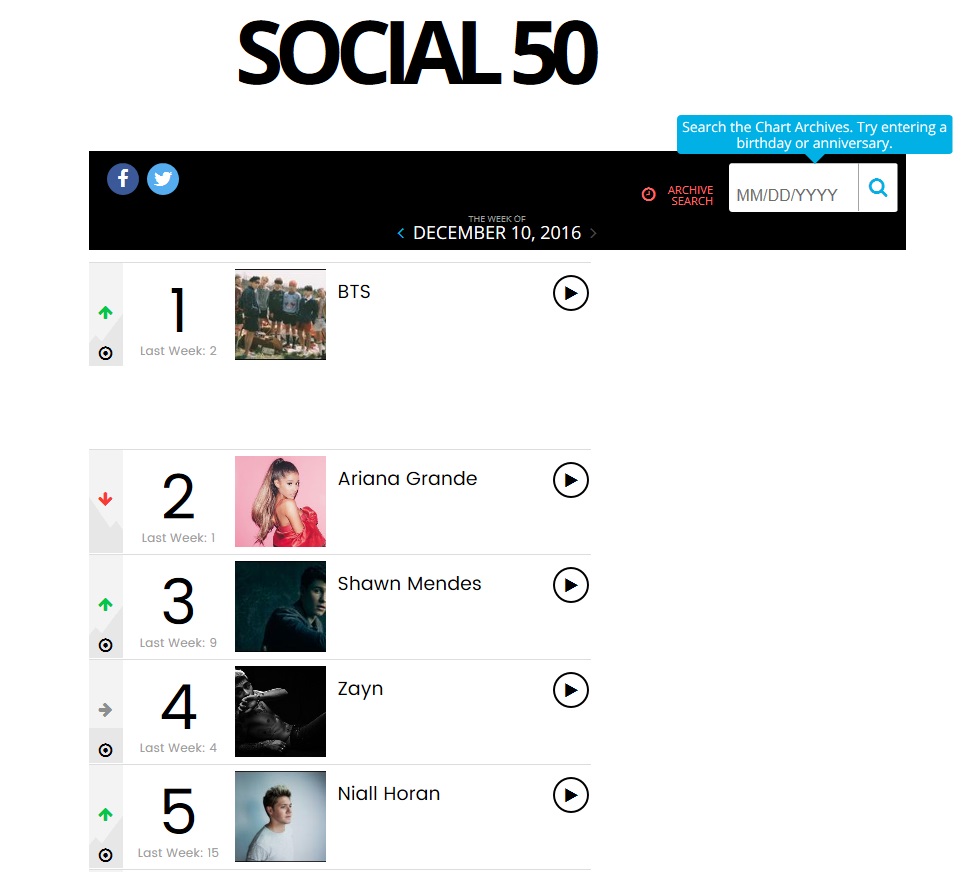Image resolution: width=963 pixels, height=872 pixels.
Task: Expand the Niall Horan row bullseye icon
Action: point(106,855)
